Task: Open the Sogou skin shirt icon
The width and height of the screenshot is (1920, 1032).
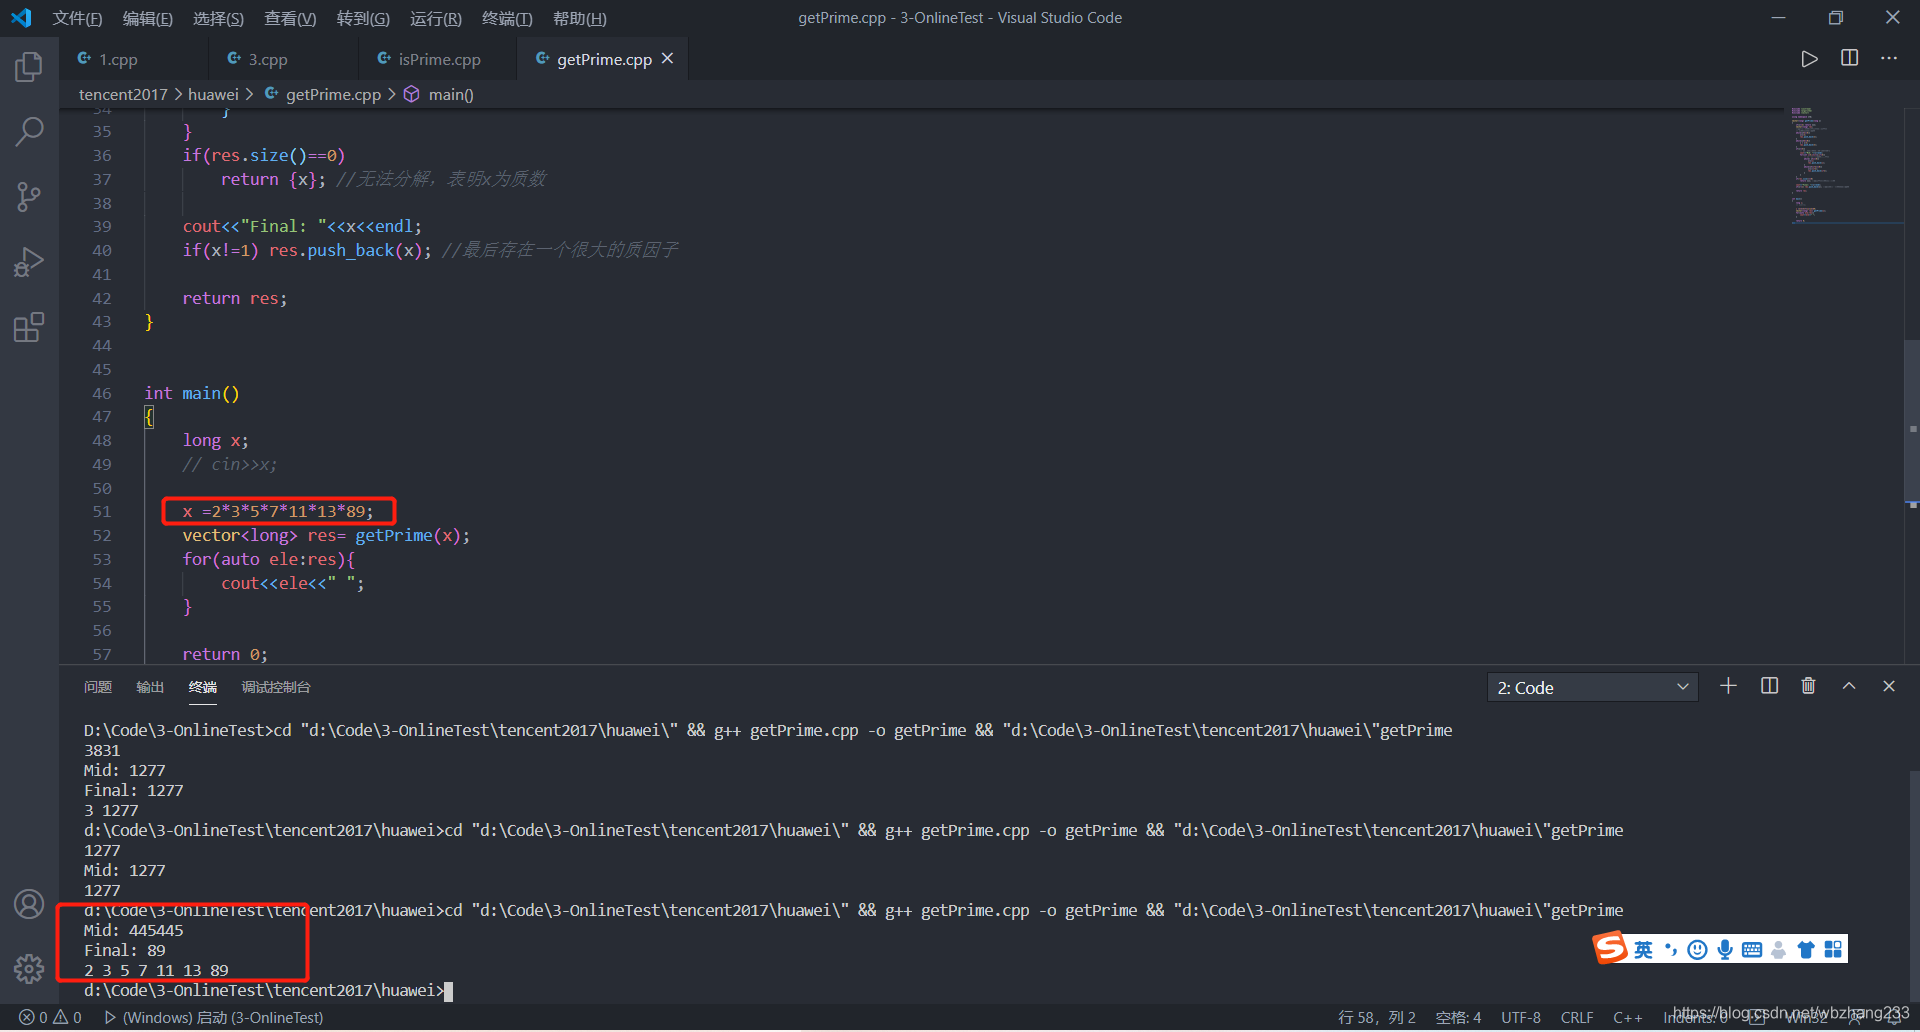Action: [x=1806, y=949]
